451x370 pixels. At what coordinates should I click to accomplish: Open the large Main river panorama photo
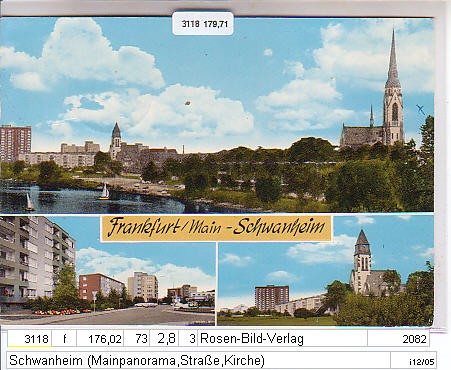pyautogui.click(x=217, y=115)
